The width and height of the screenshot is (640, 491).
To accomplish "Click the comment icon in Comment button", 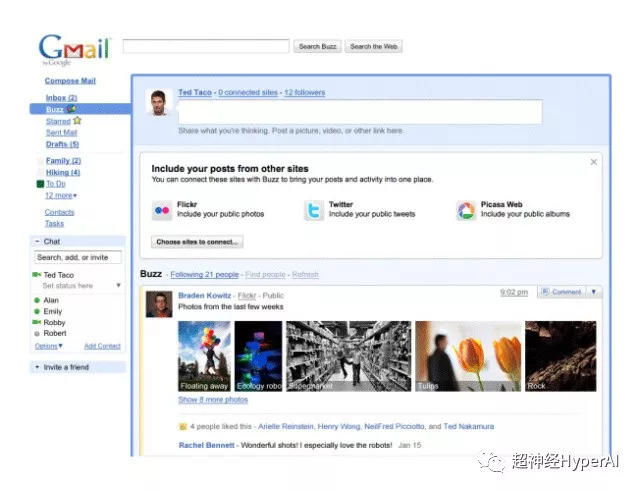I will [545, 291].
